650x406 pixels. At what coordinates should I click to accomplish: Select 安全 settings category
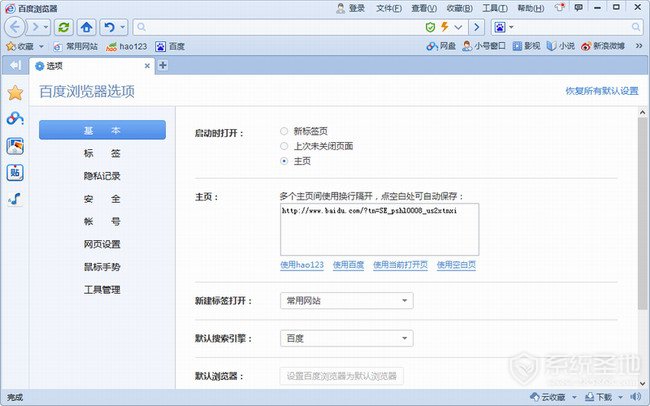click(x=102, y=199)
